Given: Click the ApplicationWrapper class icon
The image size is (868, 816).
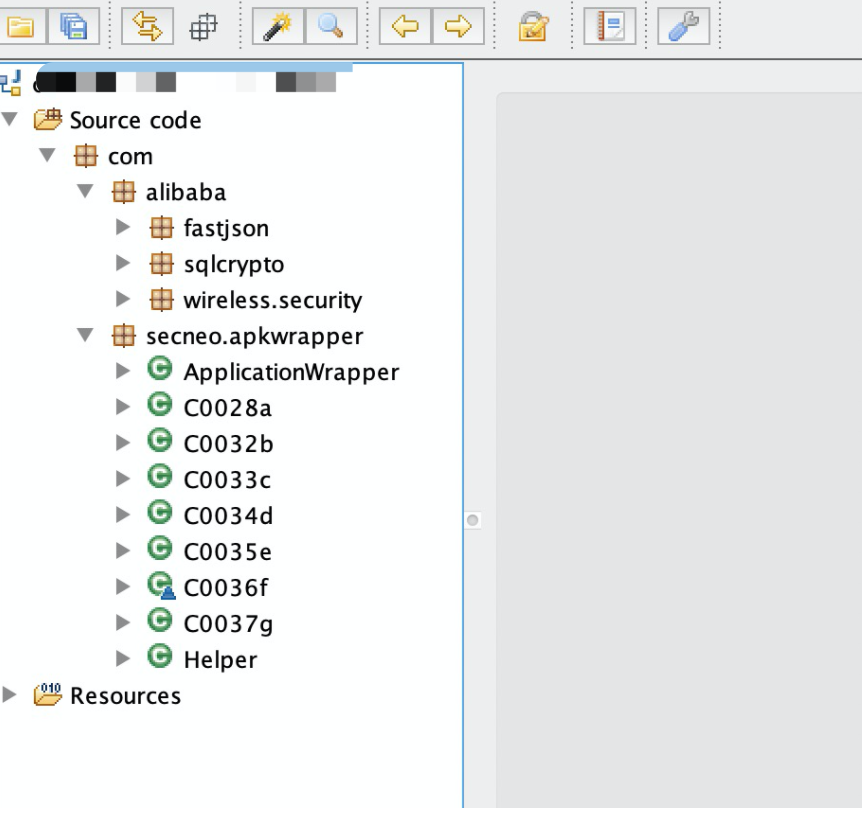Looking at the screenshot, I should point(160,369).
